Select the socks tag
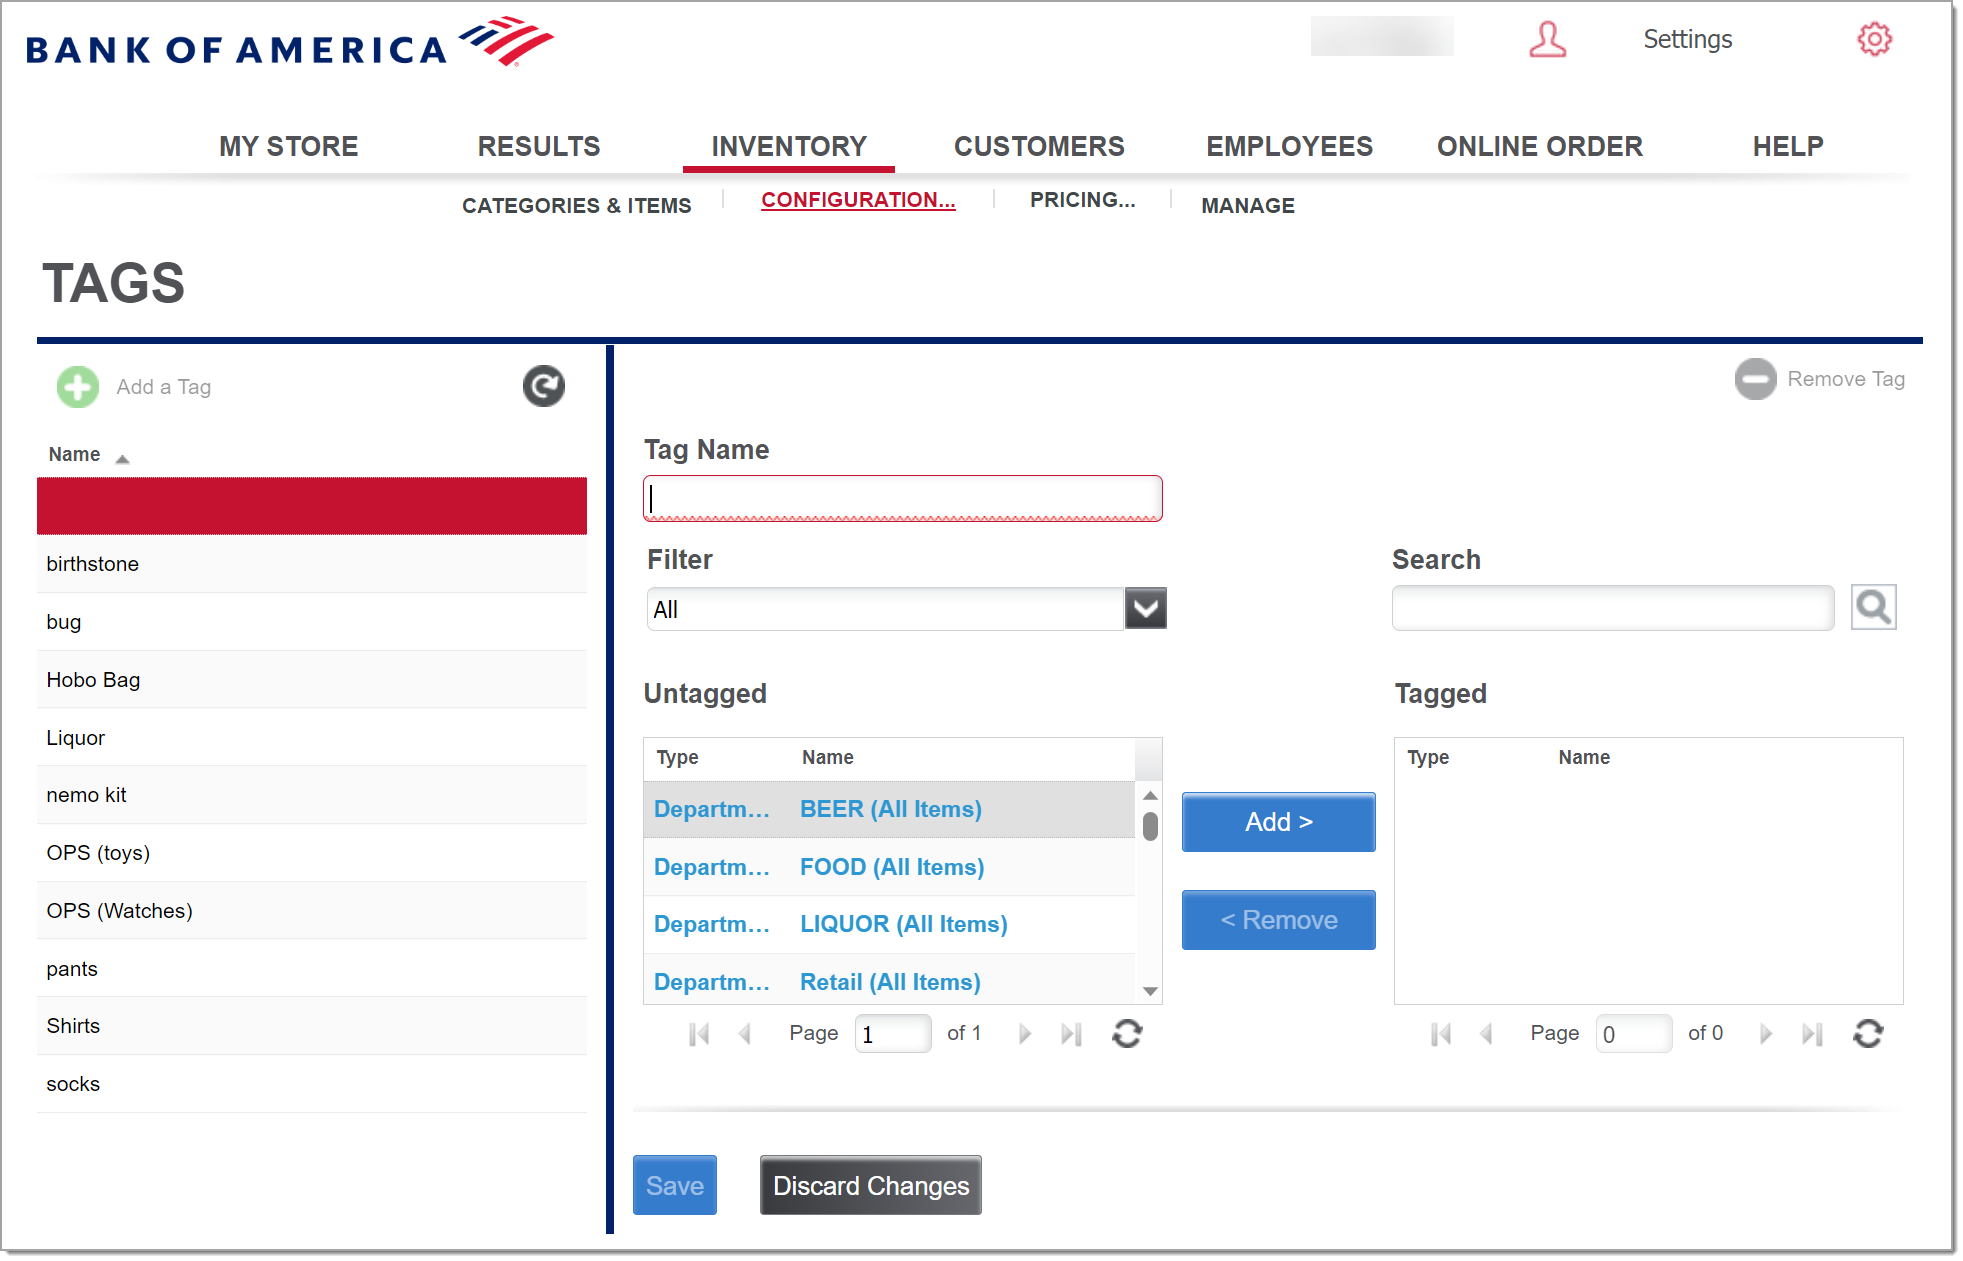This screenshot has height=1261, width=1963. tap(312, 1084)
